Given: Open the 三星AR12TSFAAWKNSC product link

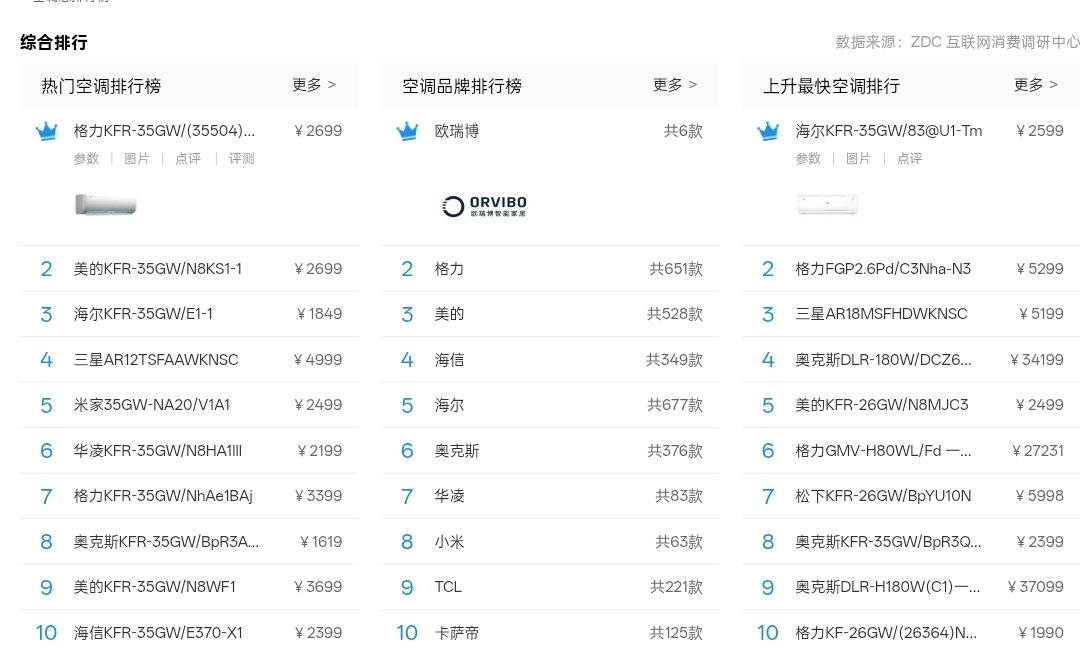Looking at the screenshot, I should (x=156, y=360).
